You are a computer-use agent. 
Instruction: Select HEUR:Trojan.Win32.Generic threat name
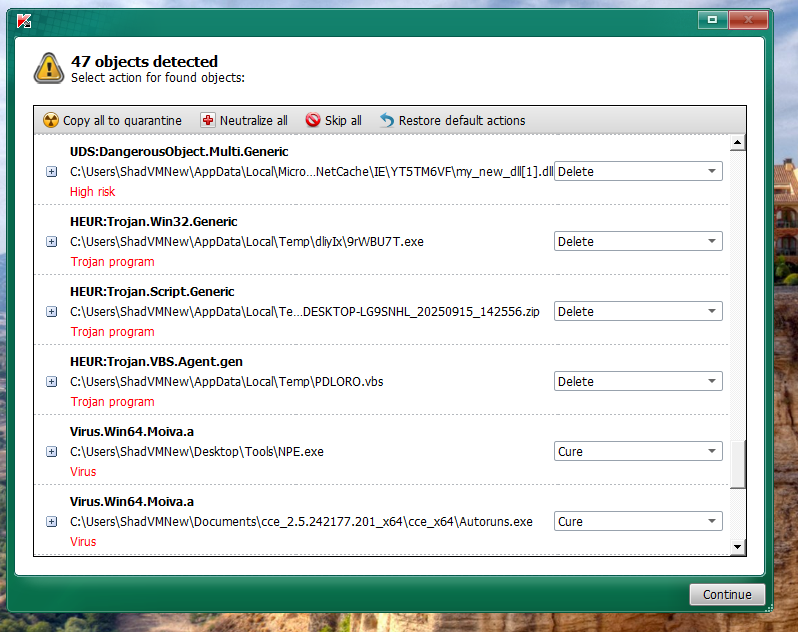coord(154,222)
